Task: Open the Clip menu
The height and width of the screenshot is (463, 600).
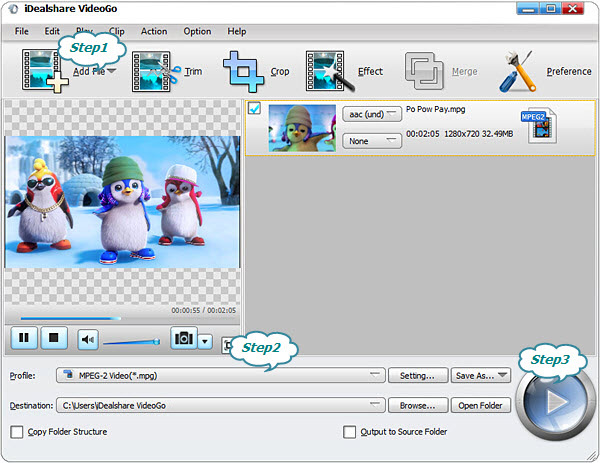Action: (x=117, y=31)
